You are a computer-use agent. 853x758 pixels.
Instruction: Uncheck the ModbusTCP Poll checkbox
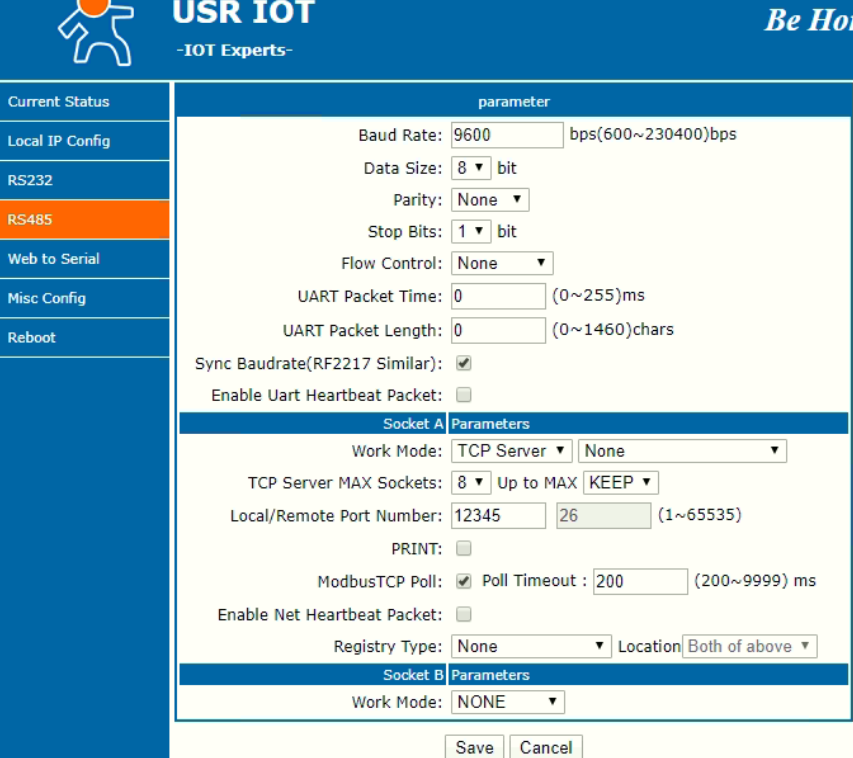point(463,581)
